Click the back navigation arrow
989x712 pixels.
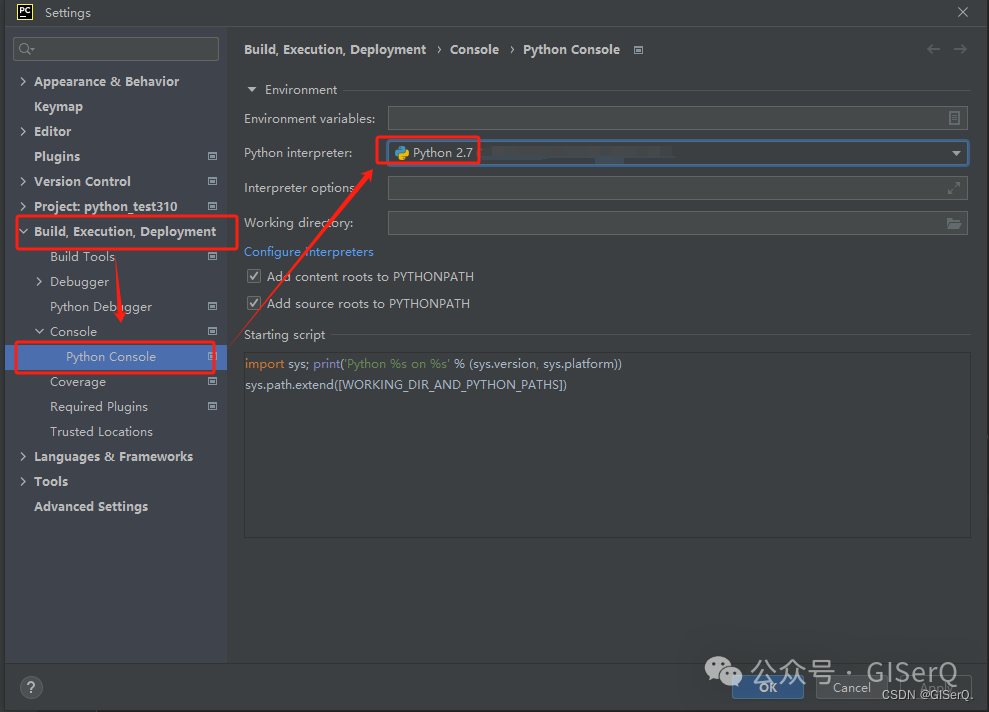933,49
